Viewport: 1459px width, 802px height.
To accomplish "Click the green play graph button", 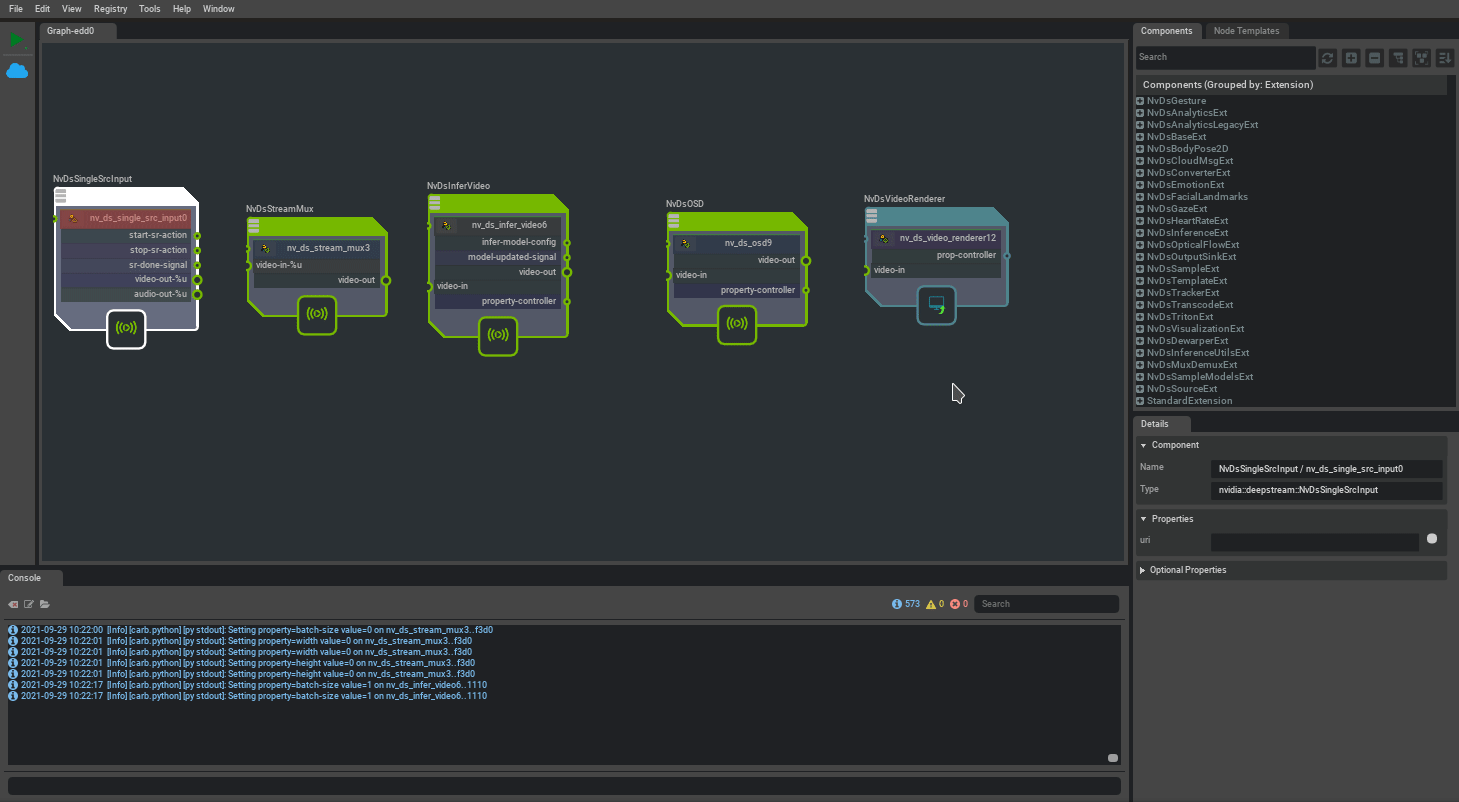I will pos(16,40).
